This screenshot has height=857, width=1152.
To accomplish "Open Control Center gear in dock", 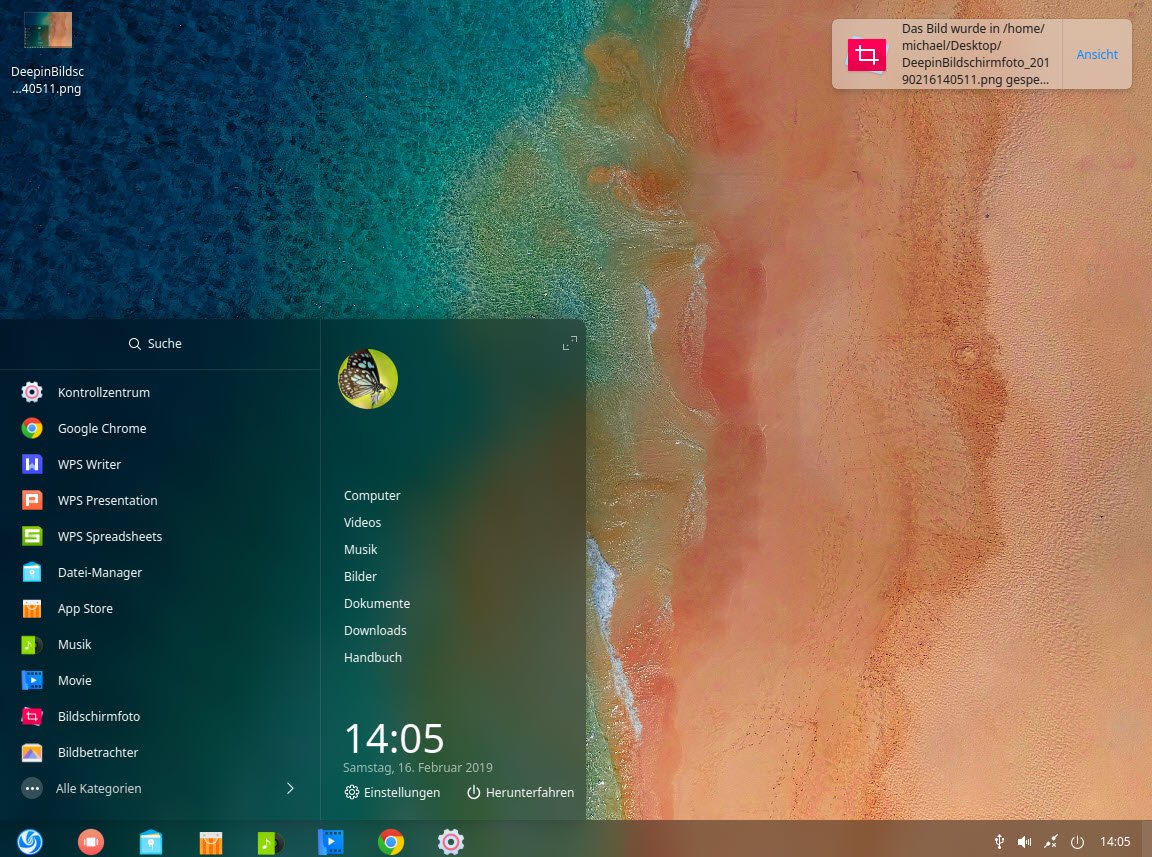I will tap(450, 842).
